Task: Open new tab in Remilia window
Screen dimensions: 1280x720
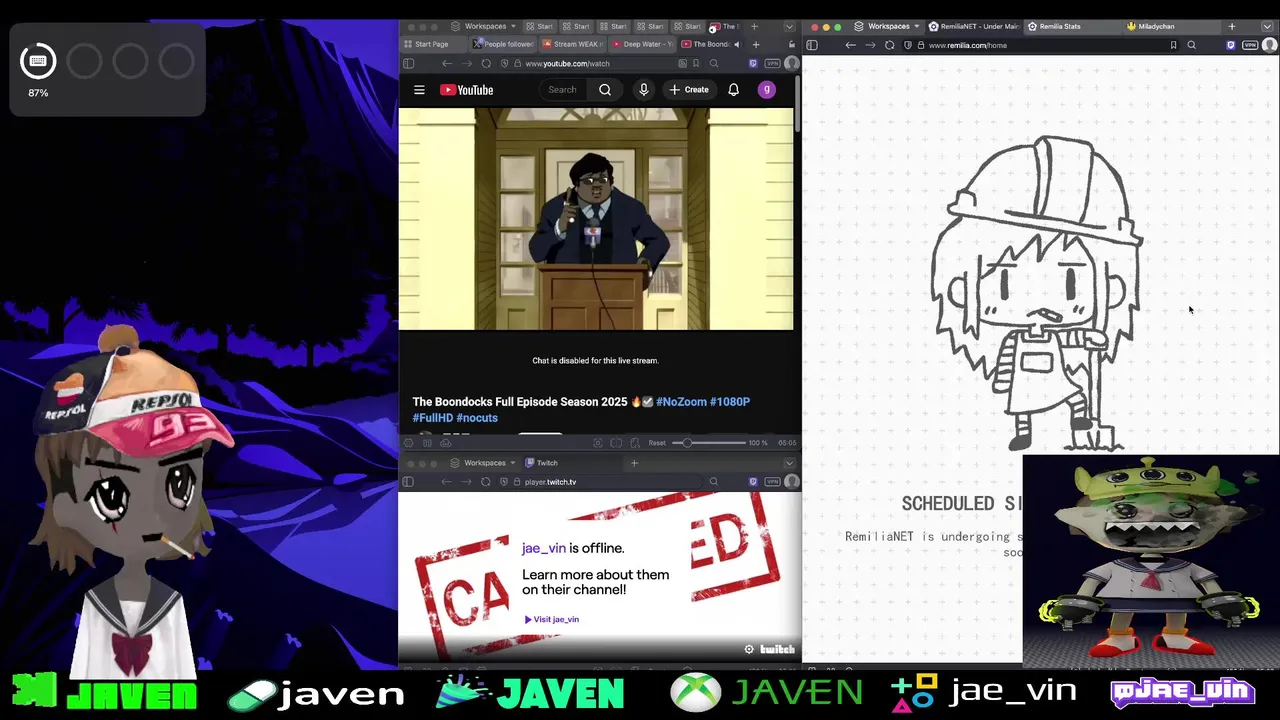Action: point(1232,27)
